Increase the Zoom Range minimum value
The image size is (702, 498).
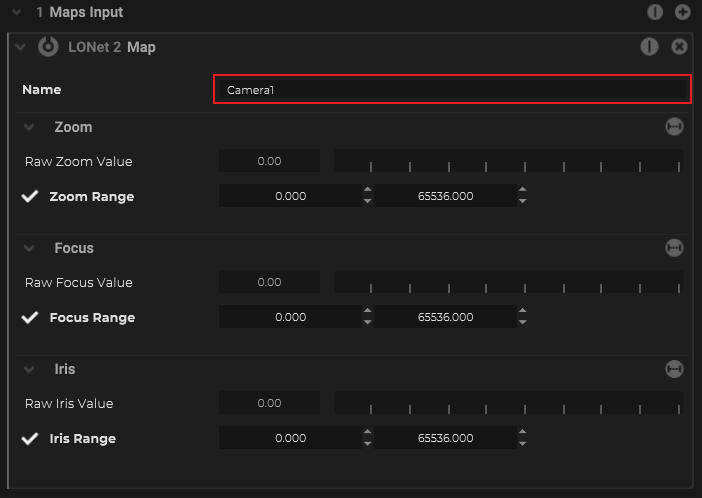368,190
